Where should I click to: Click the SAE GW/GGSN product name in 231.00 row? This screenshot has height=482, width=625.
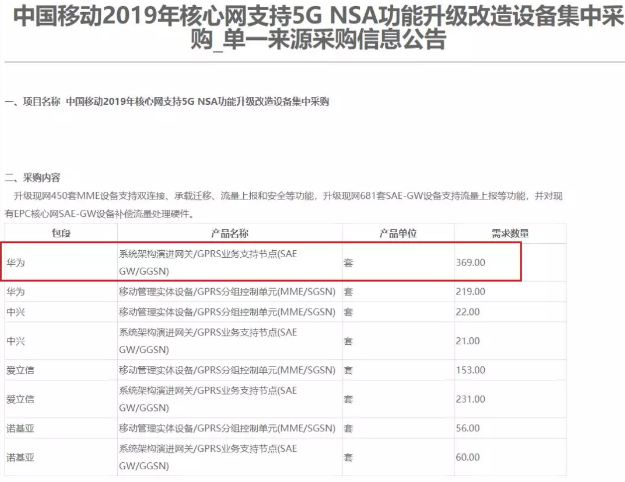(208, 399)
